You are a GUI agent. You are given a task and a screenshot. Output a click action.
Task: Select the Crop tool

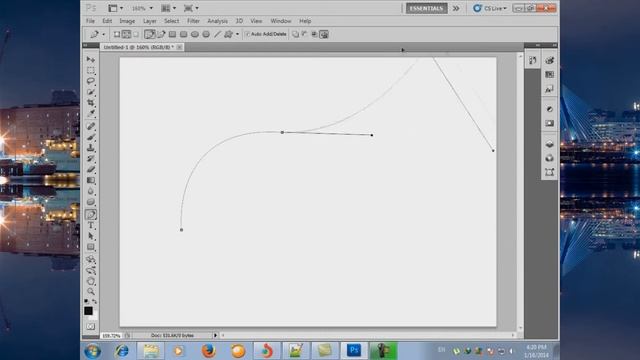point(91,102)
